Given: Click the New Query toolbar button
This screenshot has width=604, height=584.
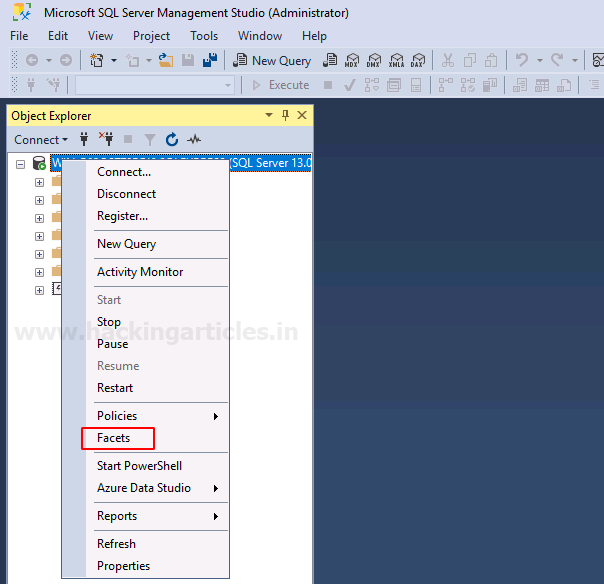Looking at the screenshot, I should (272, 60).
